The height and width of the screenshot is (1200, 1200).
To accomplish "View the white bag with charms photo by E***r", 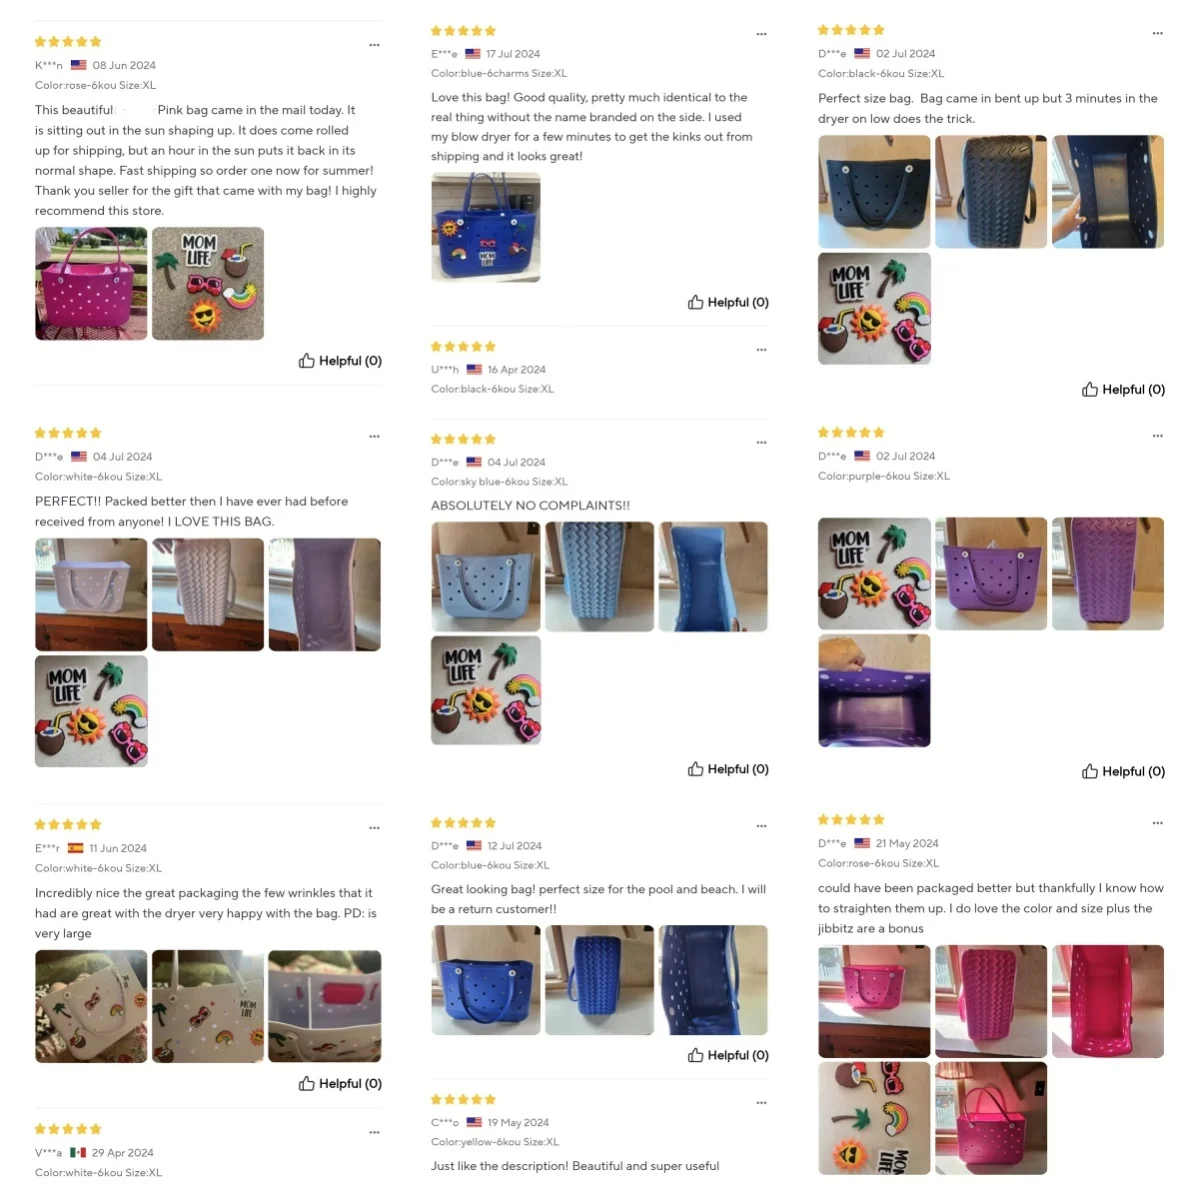I will tap(91, 1006).
